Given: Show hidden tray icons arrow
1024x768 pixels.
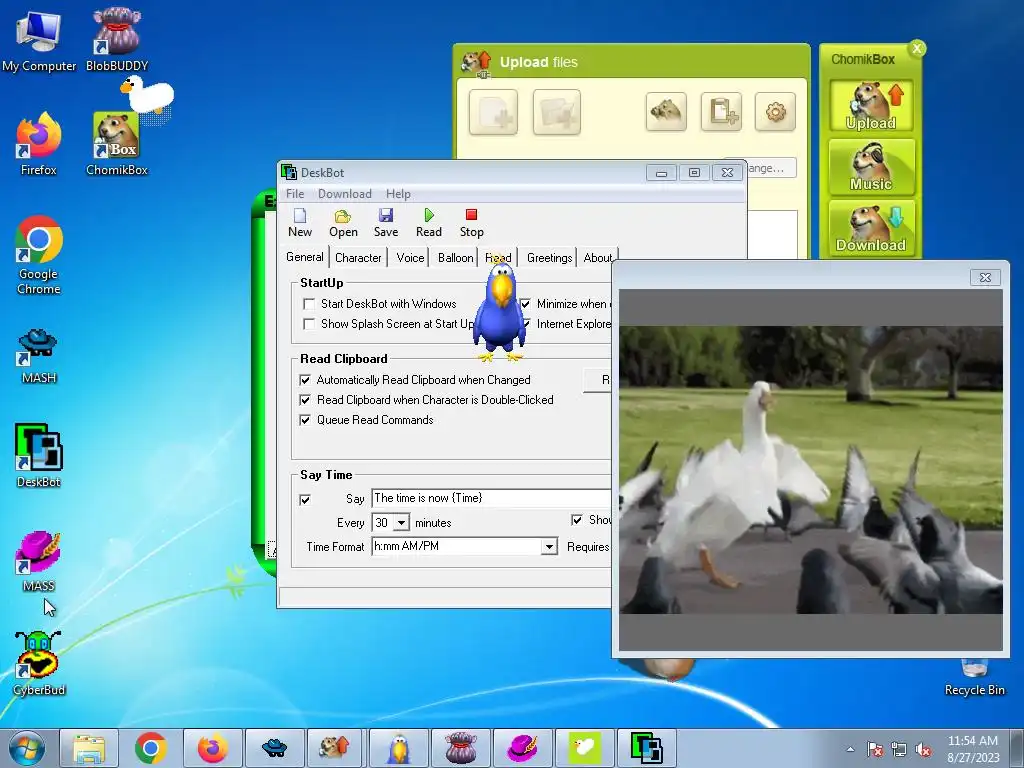Looking at the screenshot, I should coord(850,749).
